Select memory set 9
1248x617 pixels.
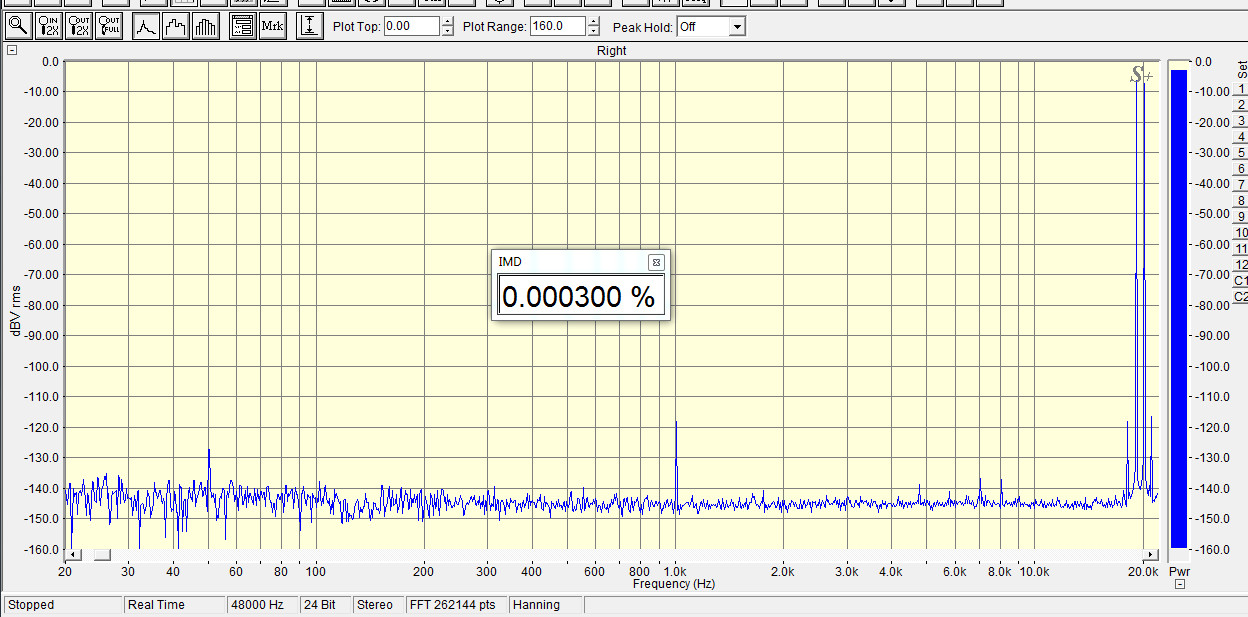(x=1241, y=218)
